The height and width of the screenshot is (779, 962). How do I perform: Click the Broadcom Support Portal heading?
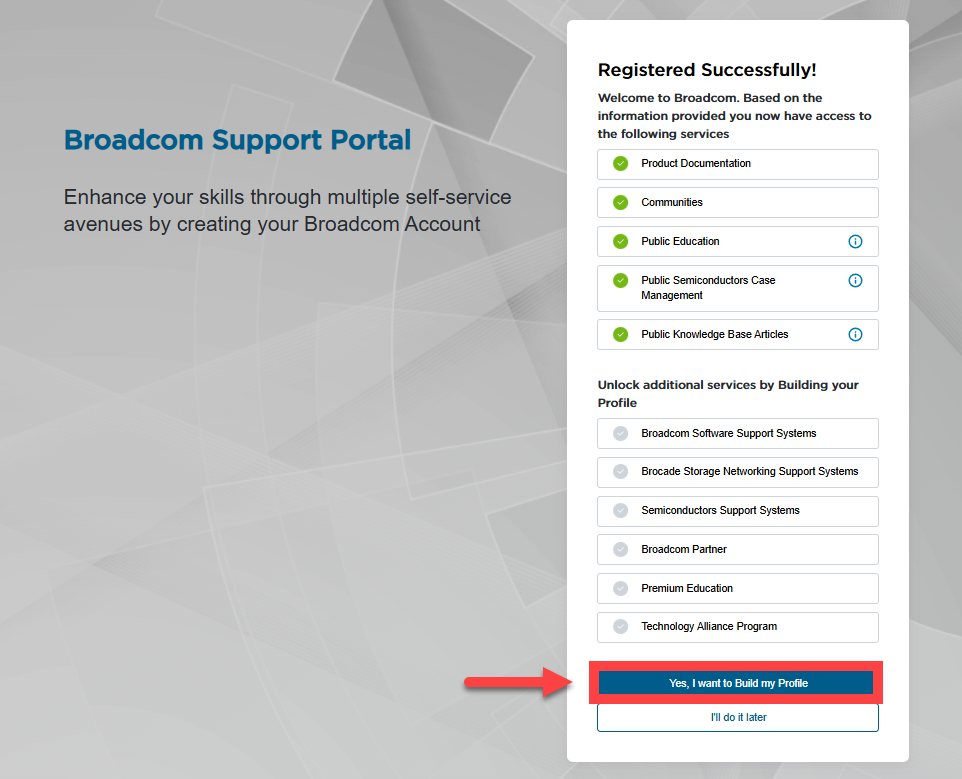pos(237,140)
